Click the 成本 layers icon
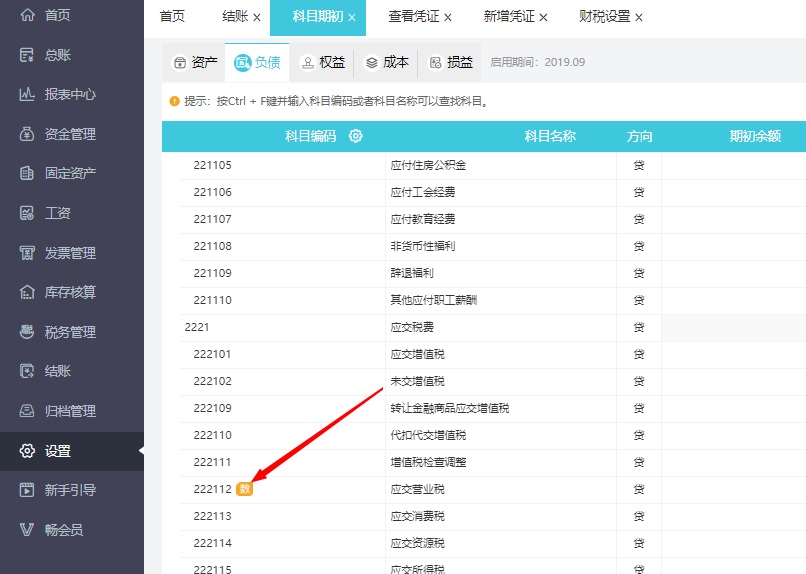Image resolution: width=806 pixels, height=574 pixels. 371,63
